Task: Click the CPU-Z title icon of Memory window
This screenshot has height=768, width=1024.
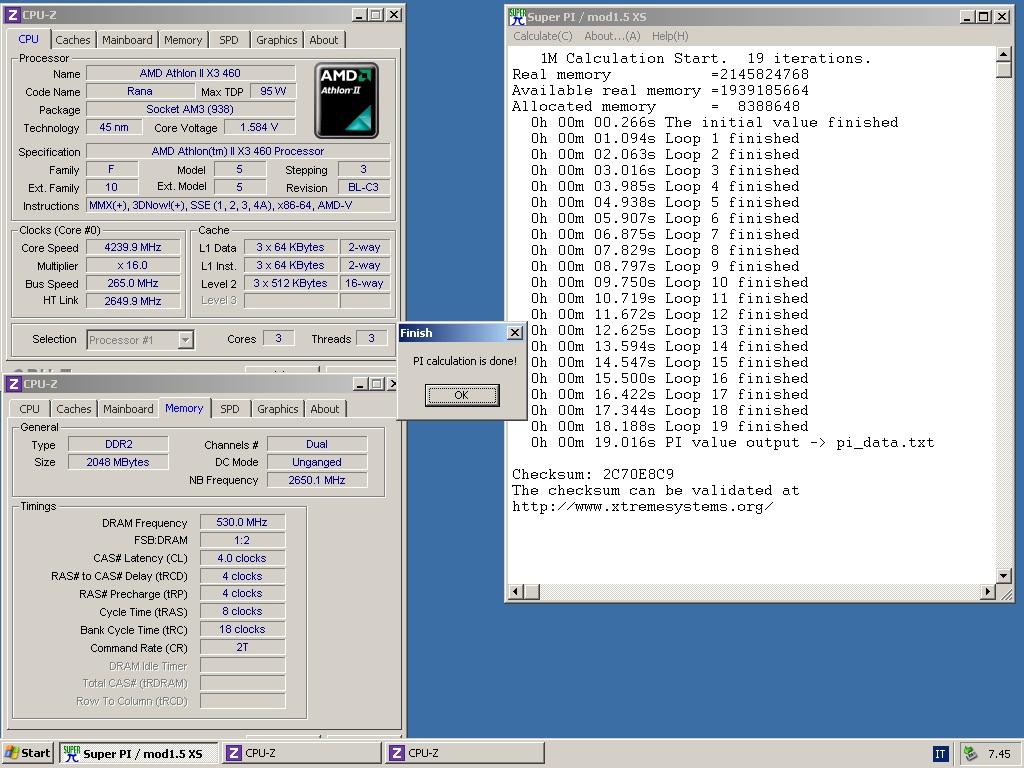Action: pos(14,384)
